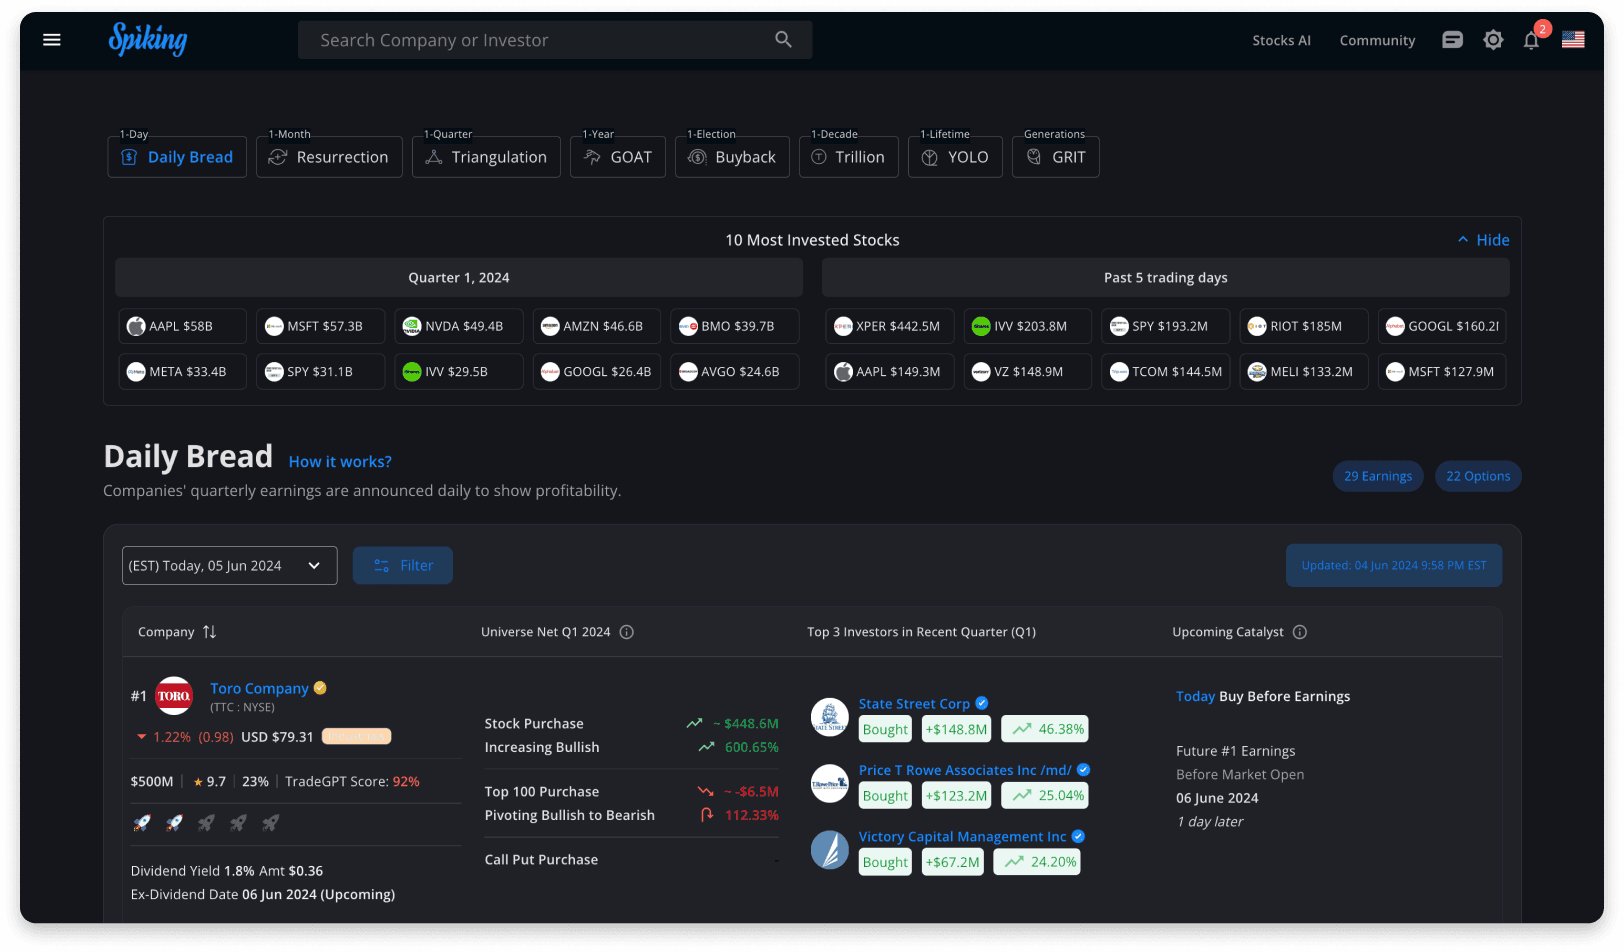Switch to GOAT tab
This screenshot has width=1624, height=952.
pos(618,157)
